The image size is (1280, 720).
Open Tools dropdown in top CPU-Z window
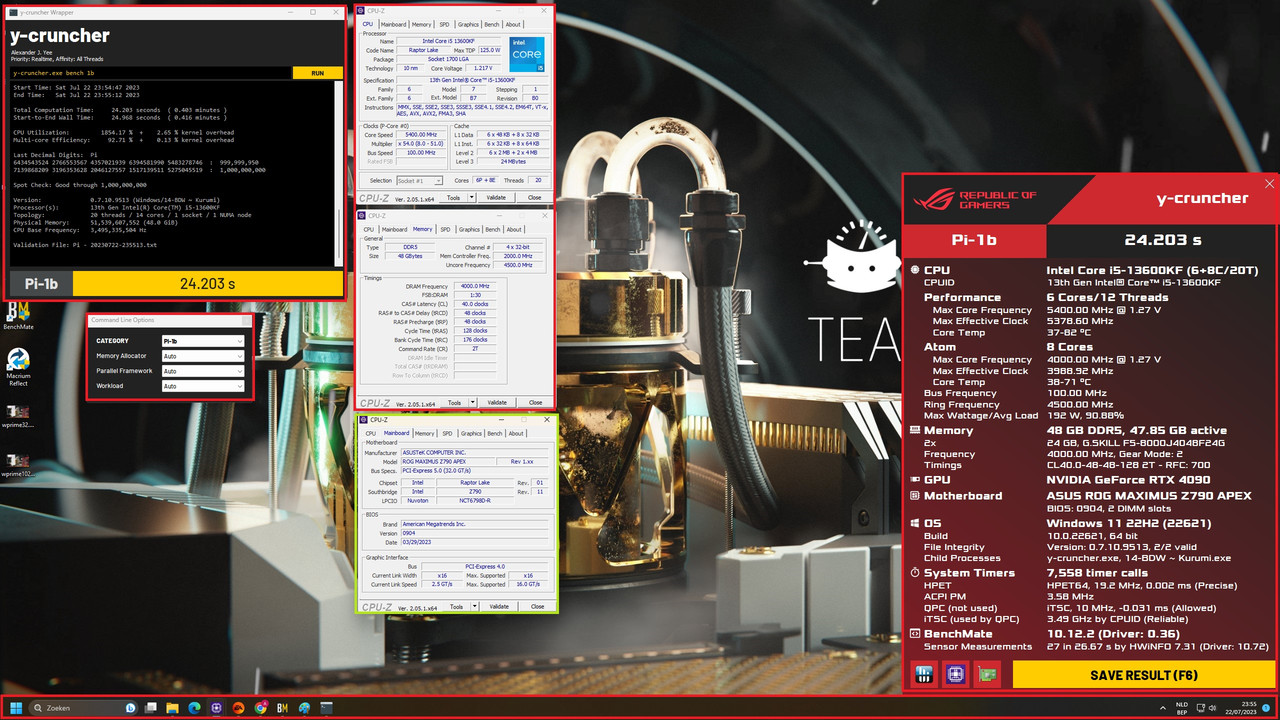458,197
